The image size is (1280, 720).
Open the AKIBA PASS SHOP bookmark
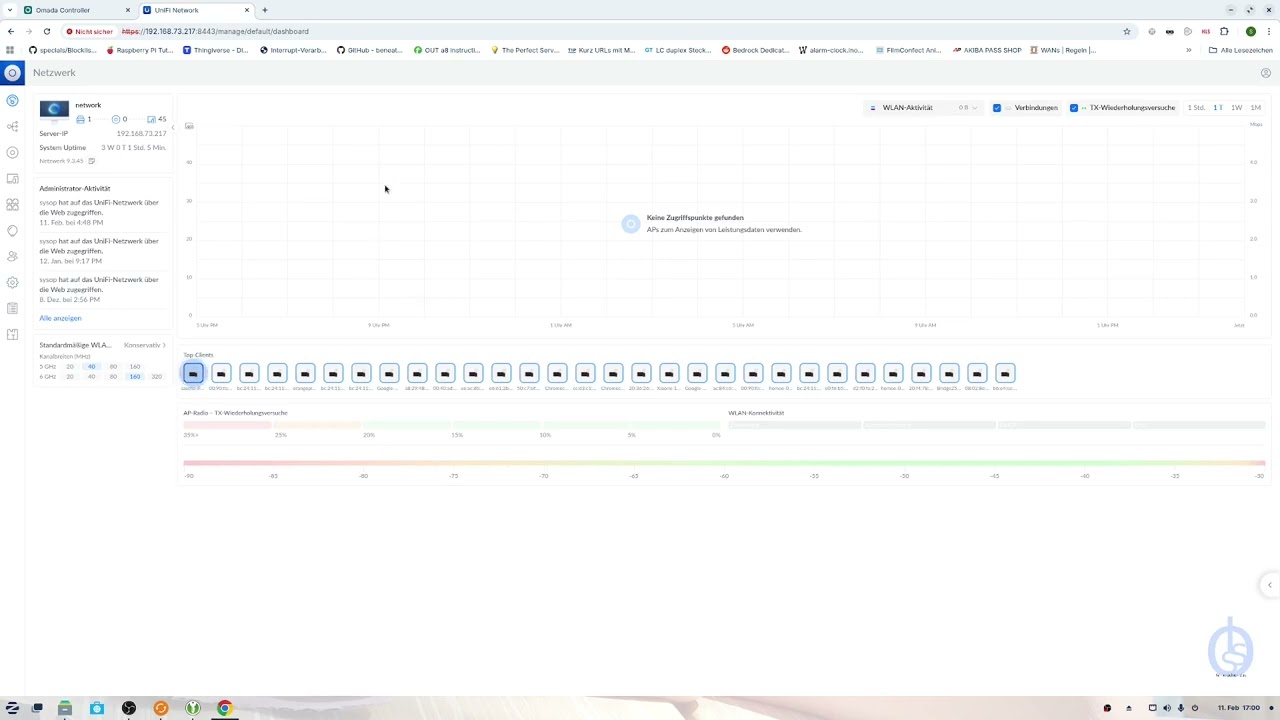[987, 50]
